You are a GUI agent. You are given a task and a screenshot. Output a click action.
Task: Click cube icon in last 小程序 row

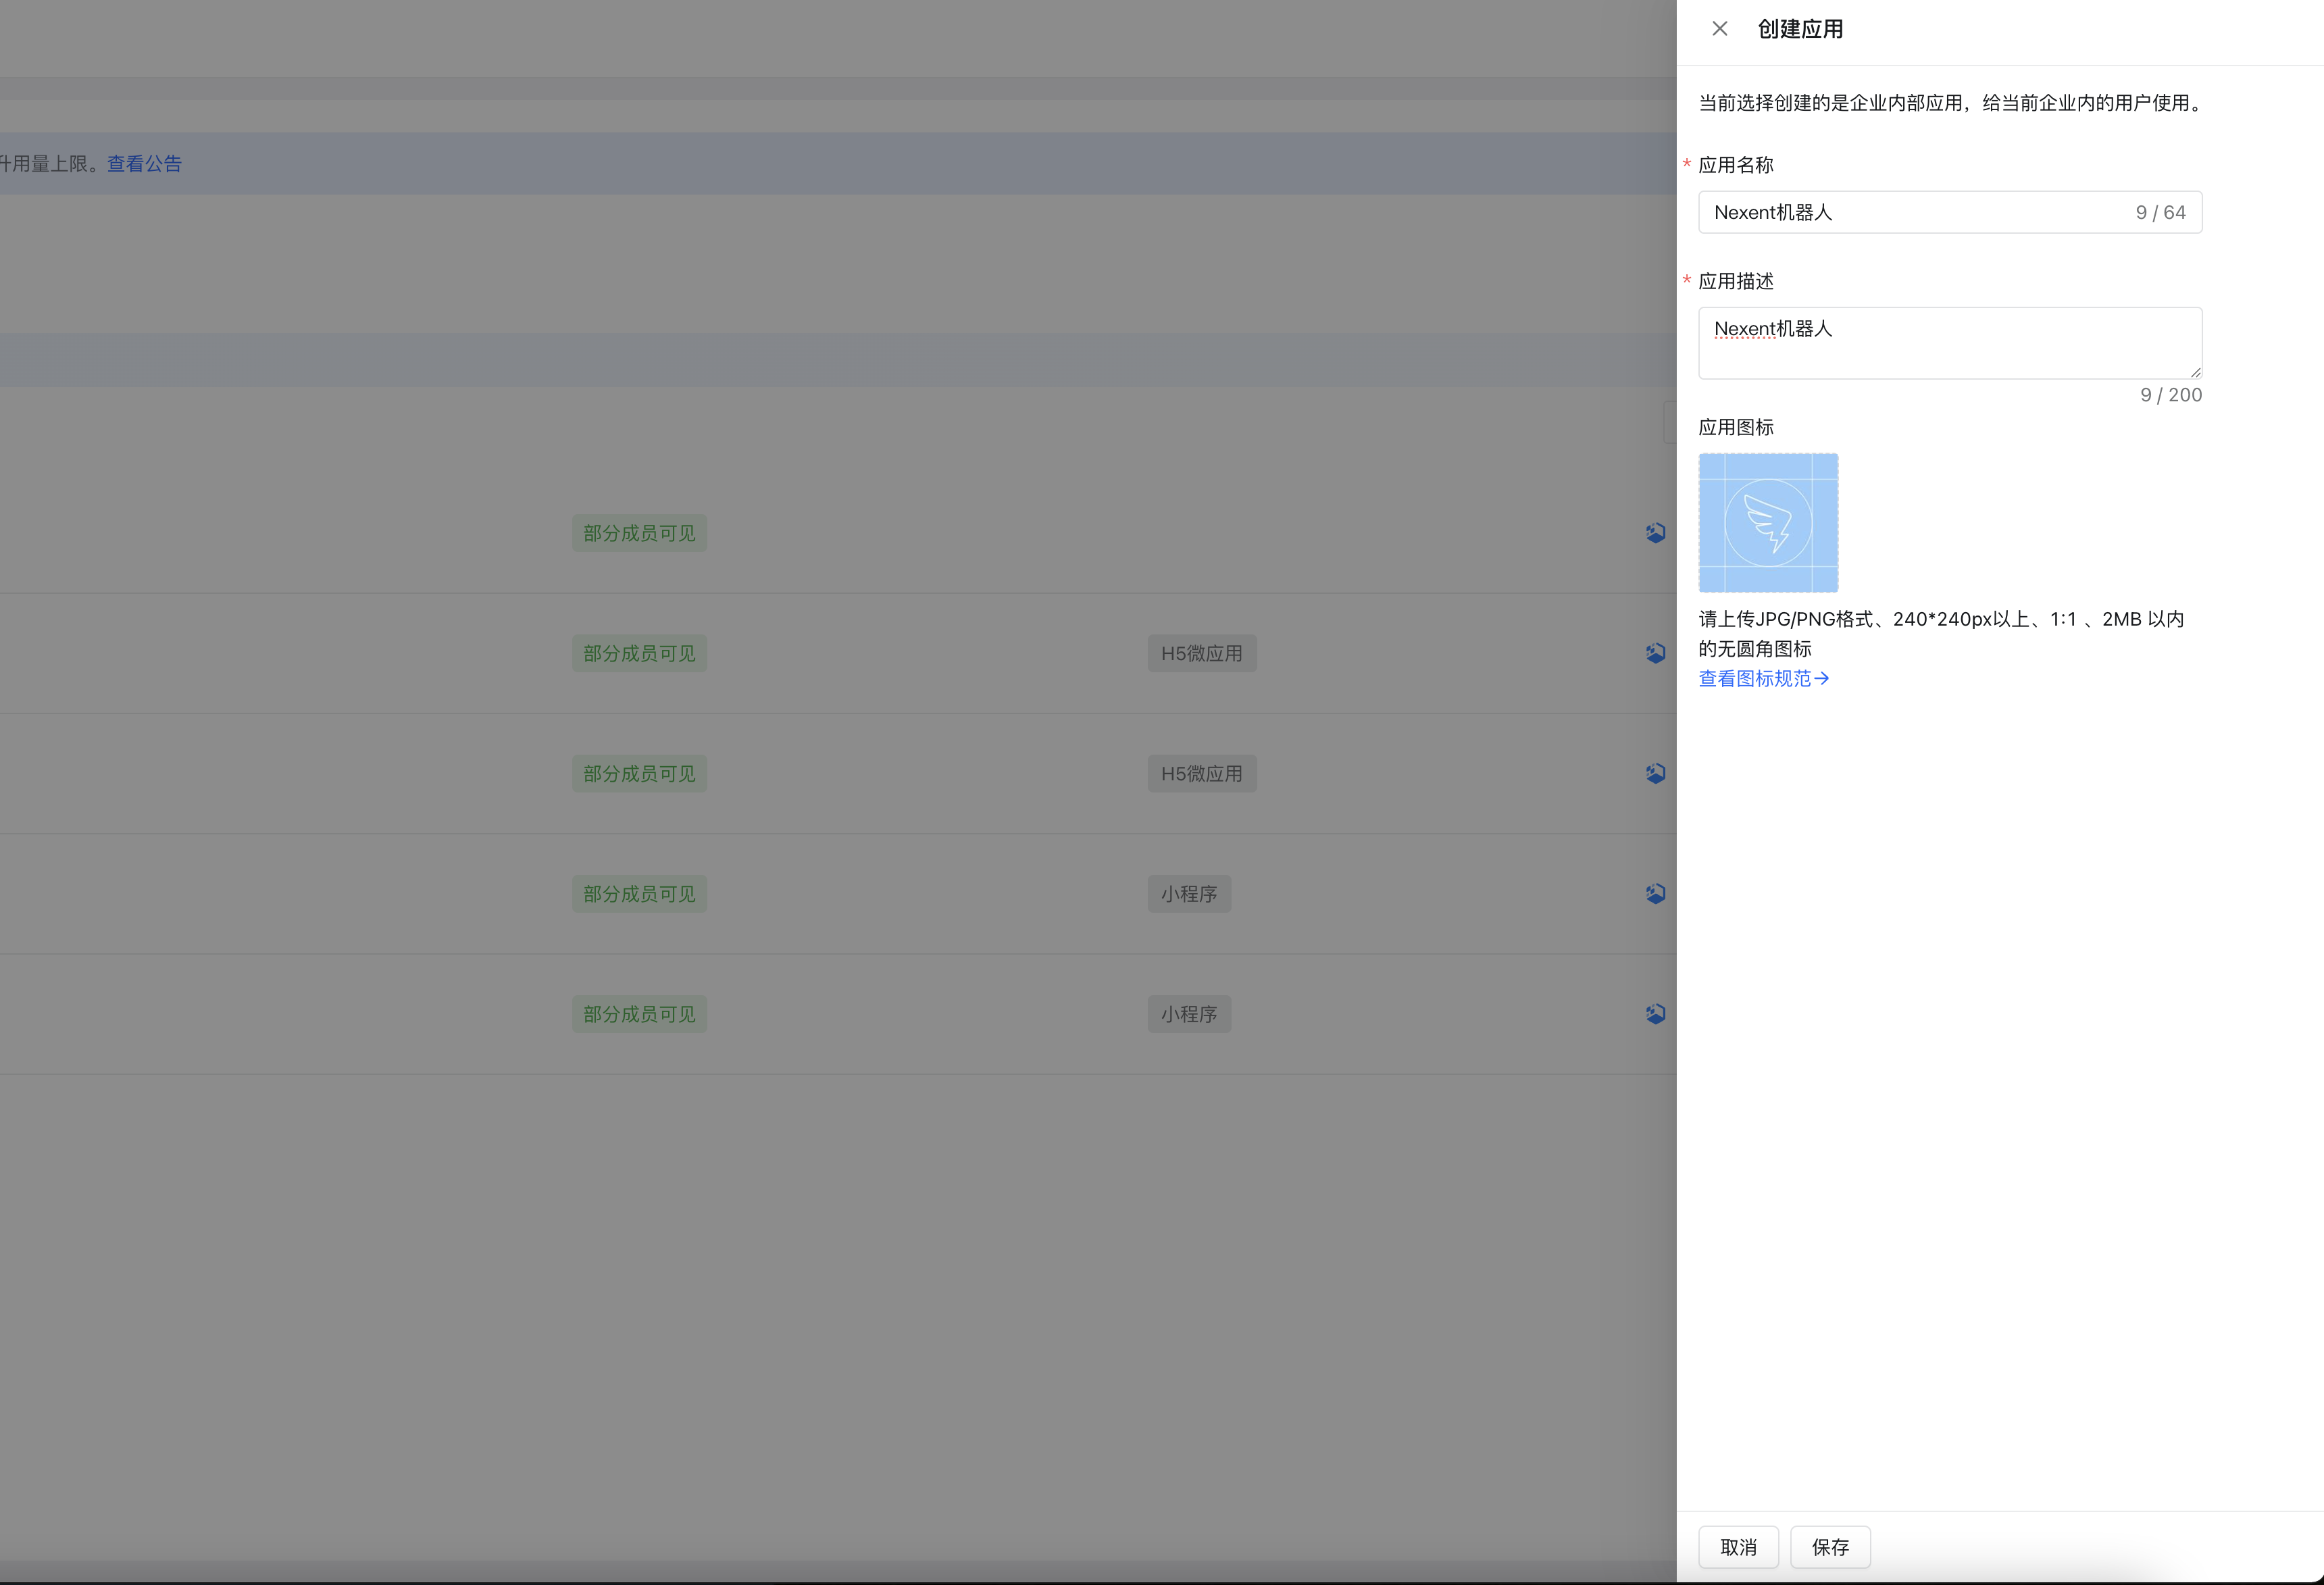pos(1655,1014)
